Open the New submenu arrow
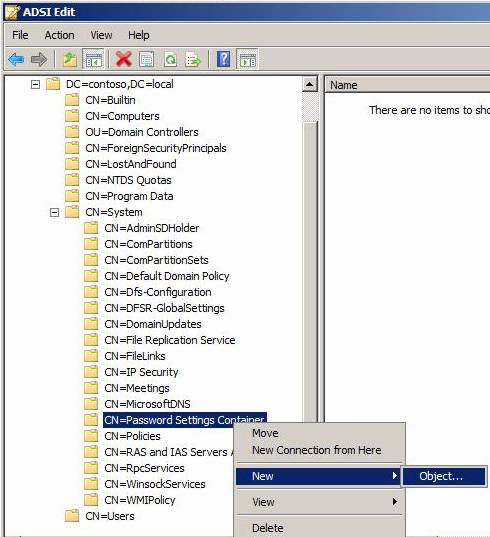 (x=394, y=476)
